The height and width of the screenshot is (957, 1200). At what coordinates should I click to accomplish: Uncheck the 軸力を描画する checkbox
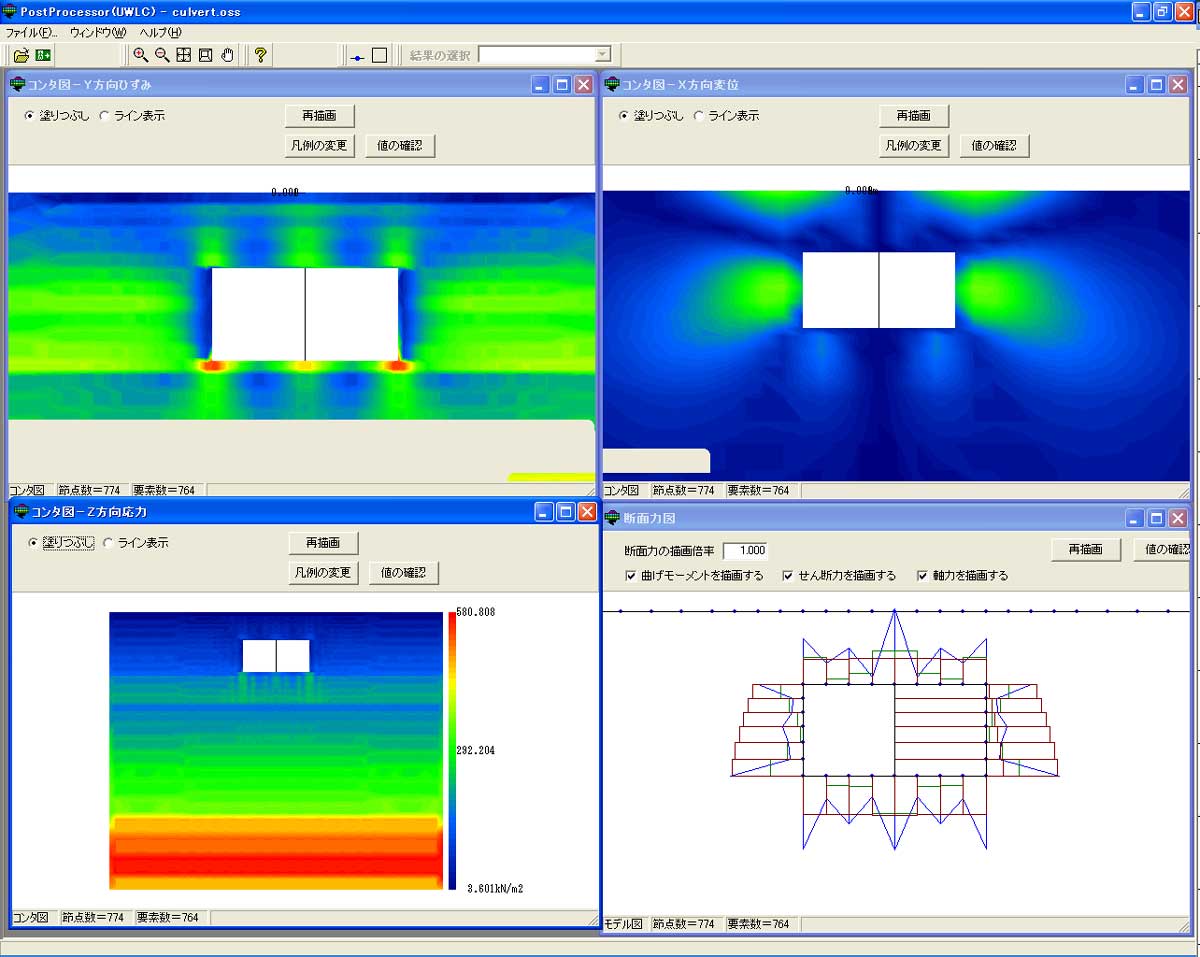point(922,576)
